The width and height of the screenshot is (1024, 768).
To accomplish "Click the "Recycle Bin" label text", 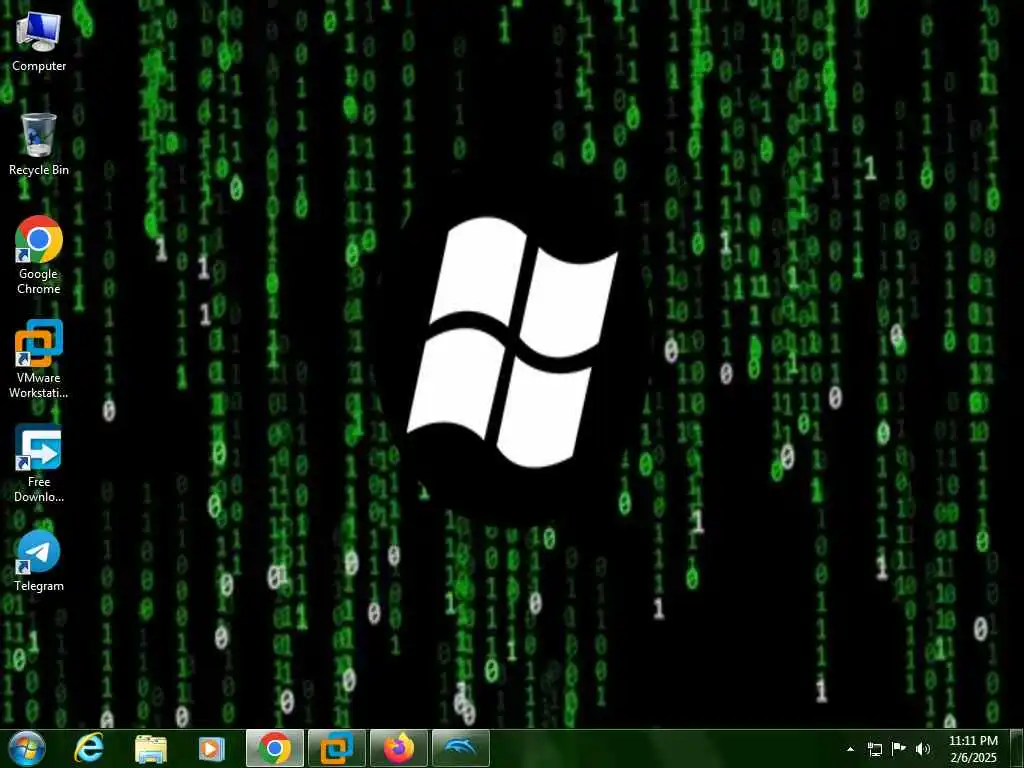I will pyautogui.click(x=39, y=170).
